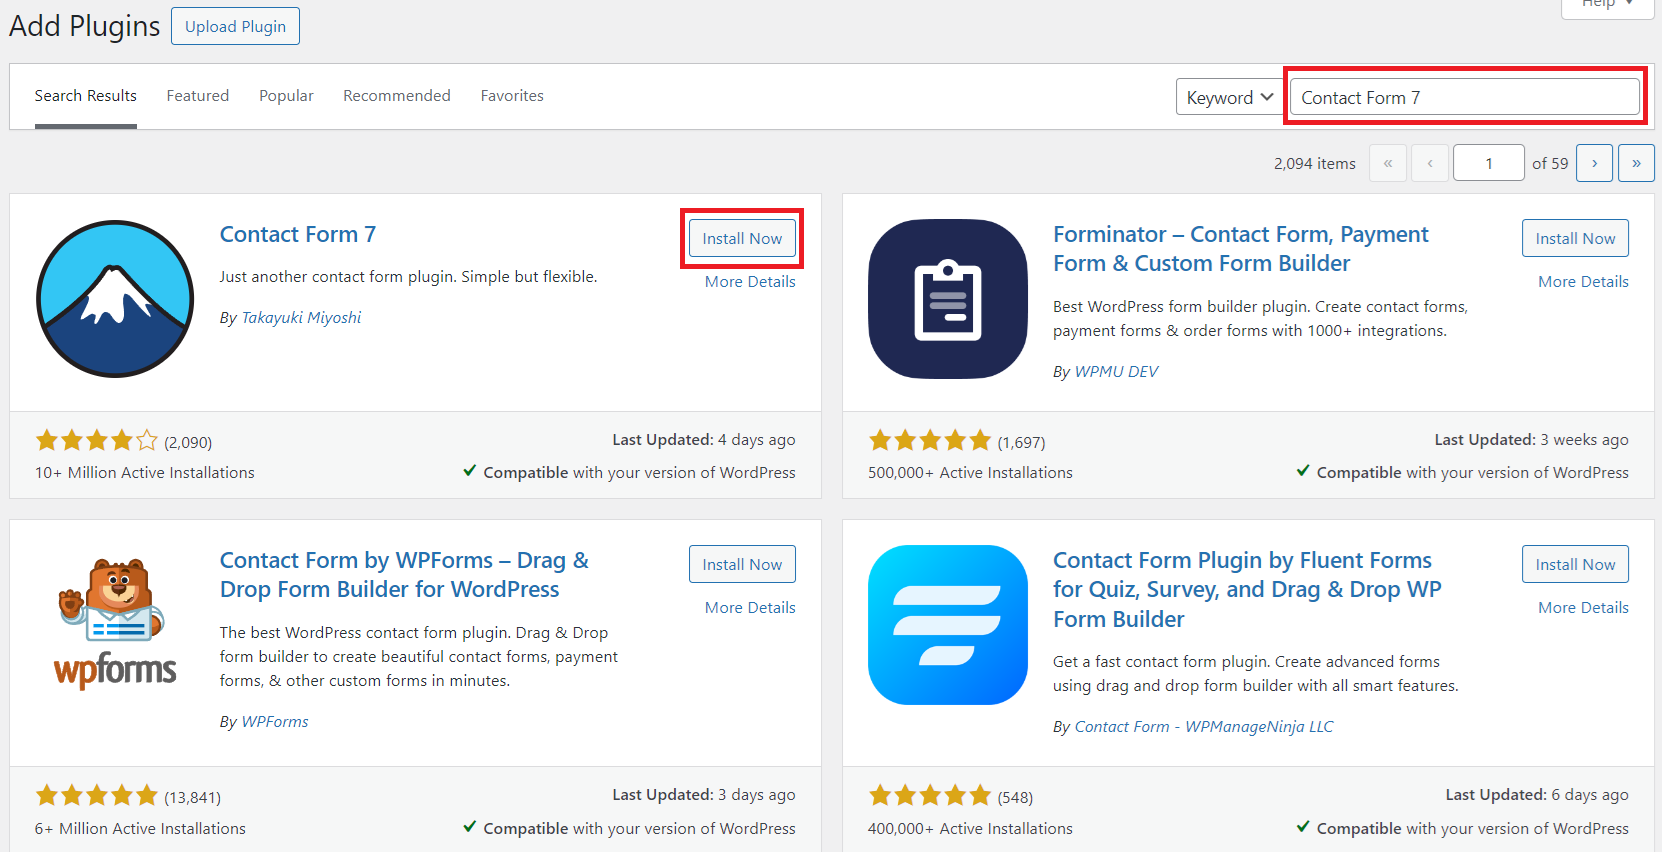Click WPForms five-star rating
Viewport: 1662px width, 852px height.
[97, 796]
